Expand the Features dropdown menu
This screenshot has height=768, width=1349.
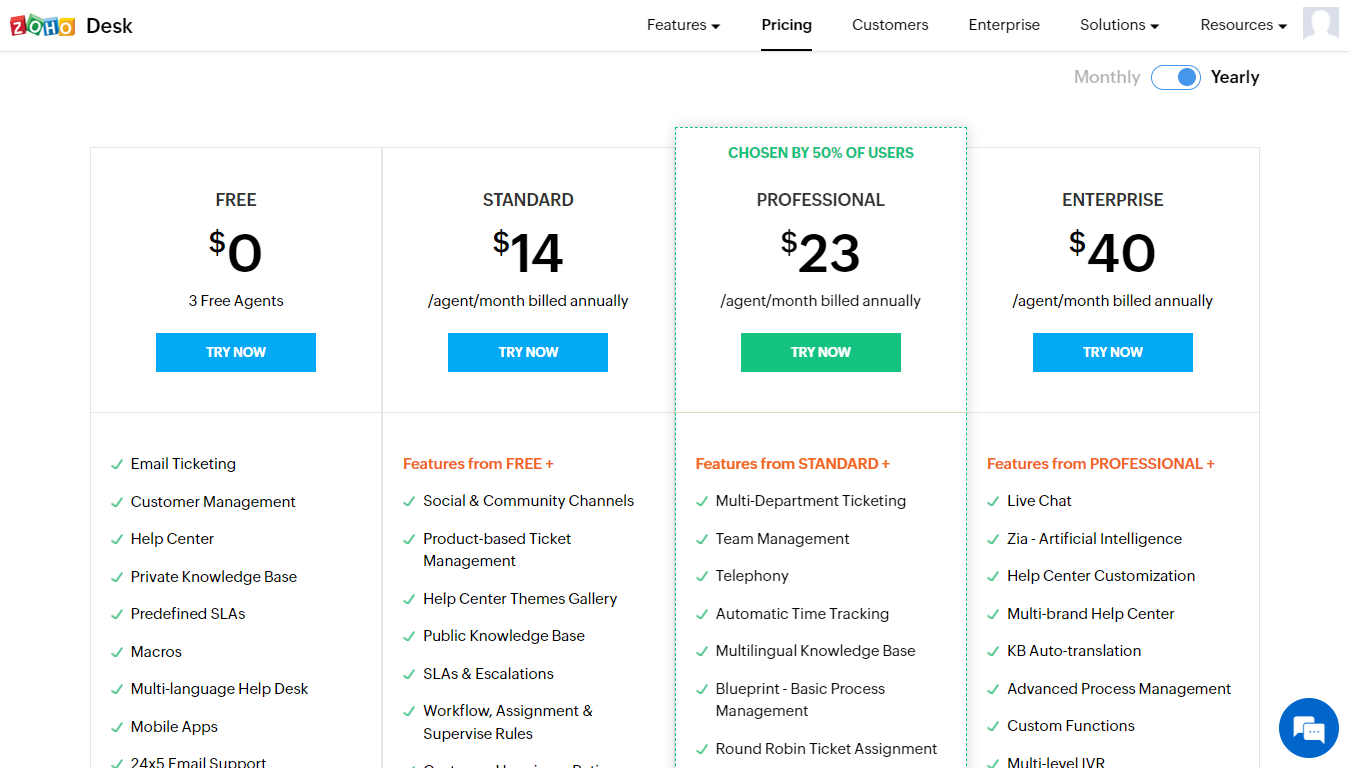683,25
